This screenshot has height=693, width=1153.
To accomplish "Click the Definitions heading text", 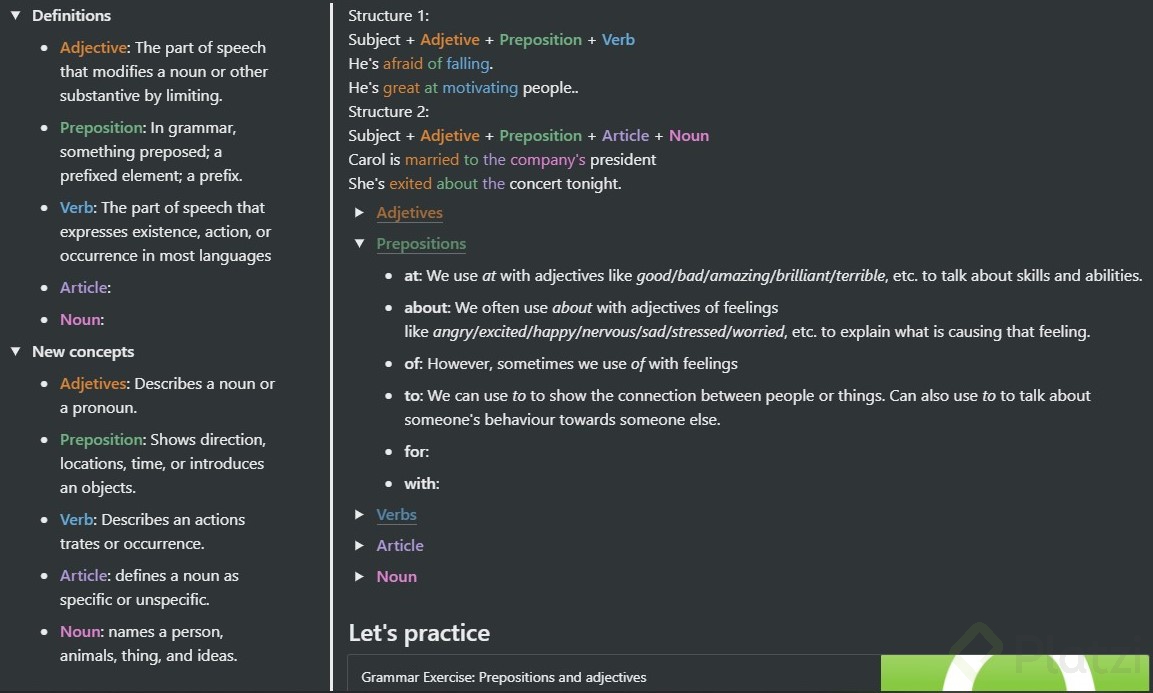I will (x=71, y=16).
